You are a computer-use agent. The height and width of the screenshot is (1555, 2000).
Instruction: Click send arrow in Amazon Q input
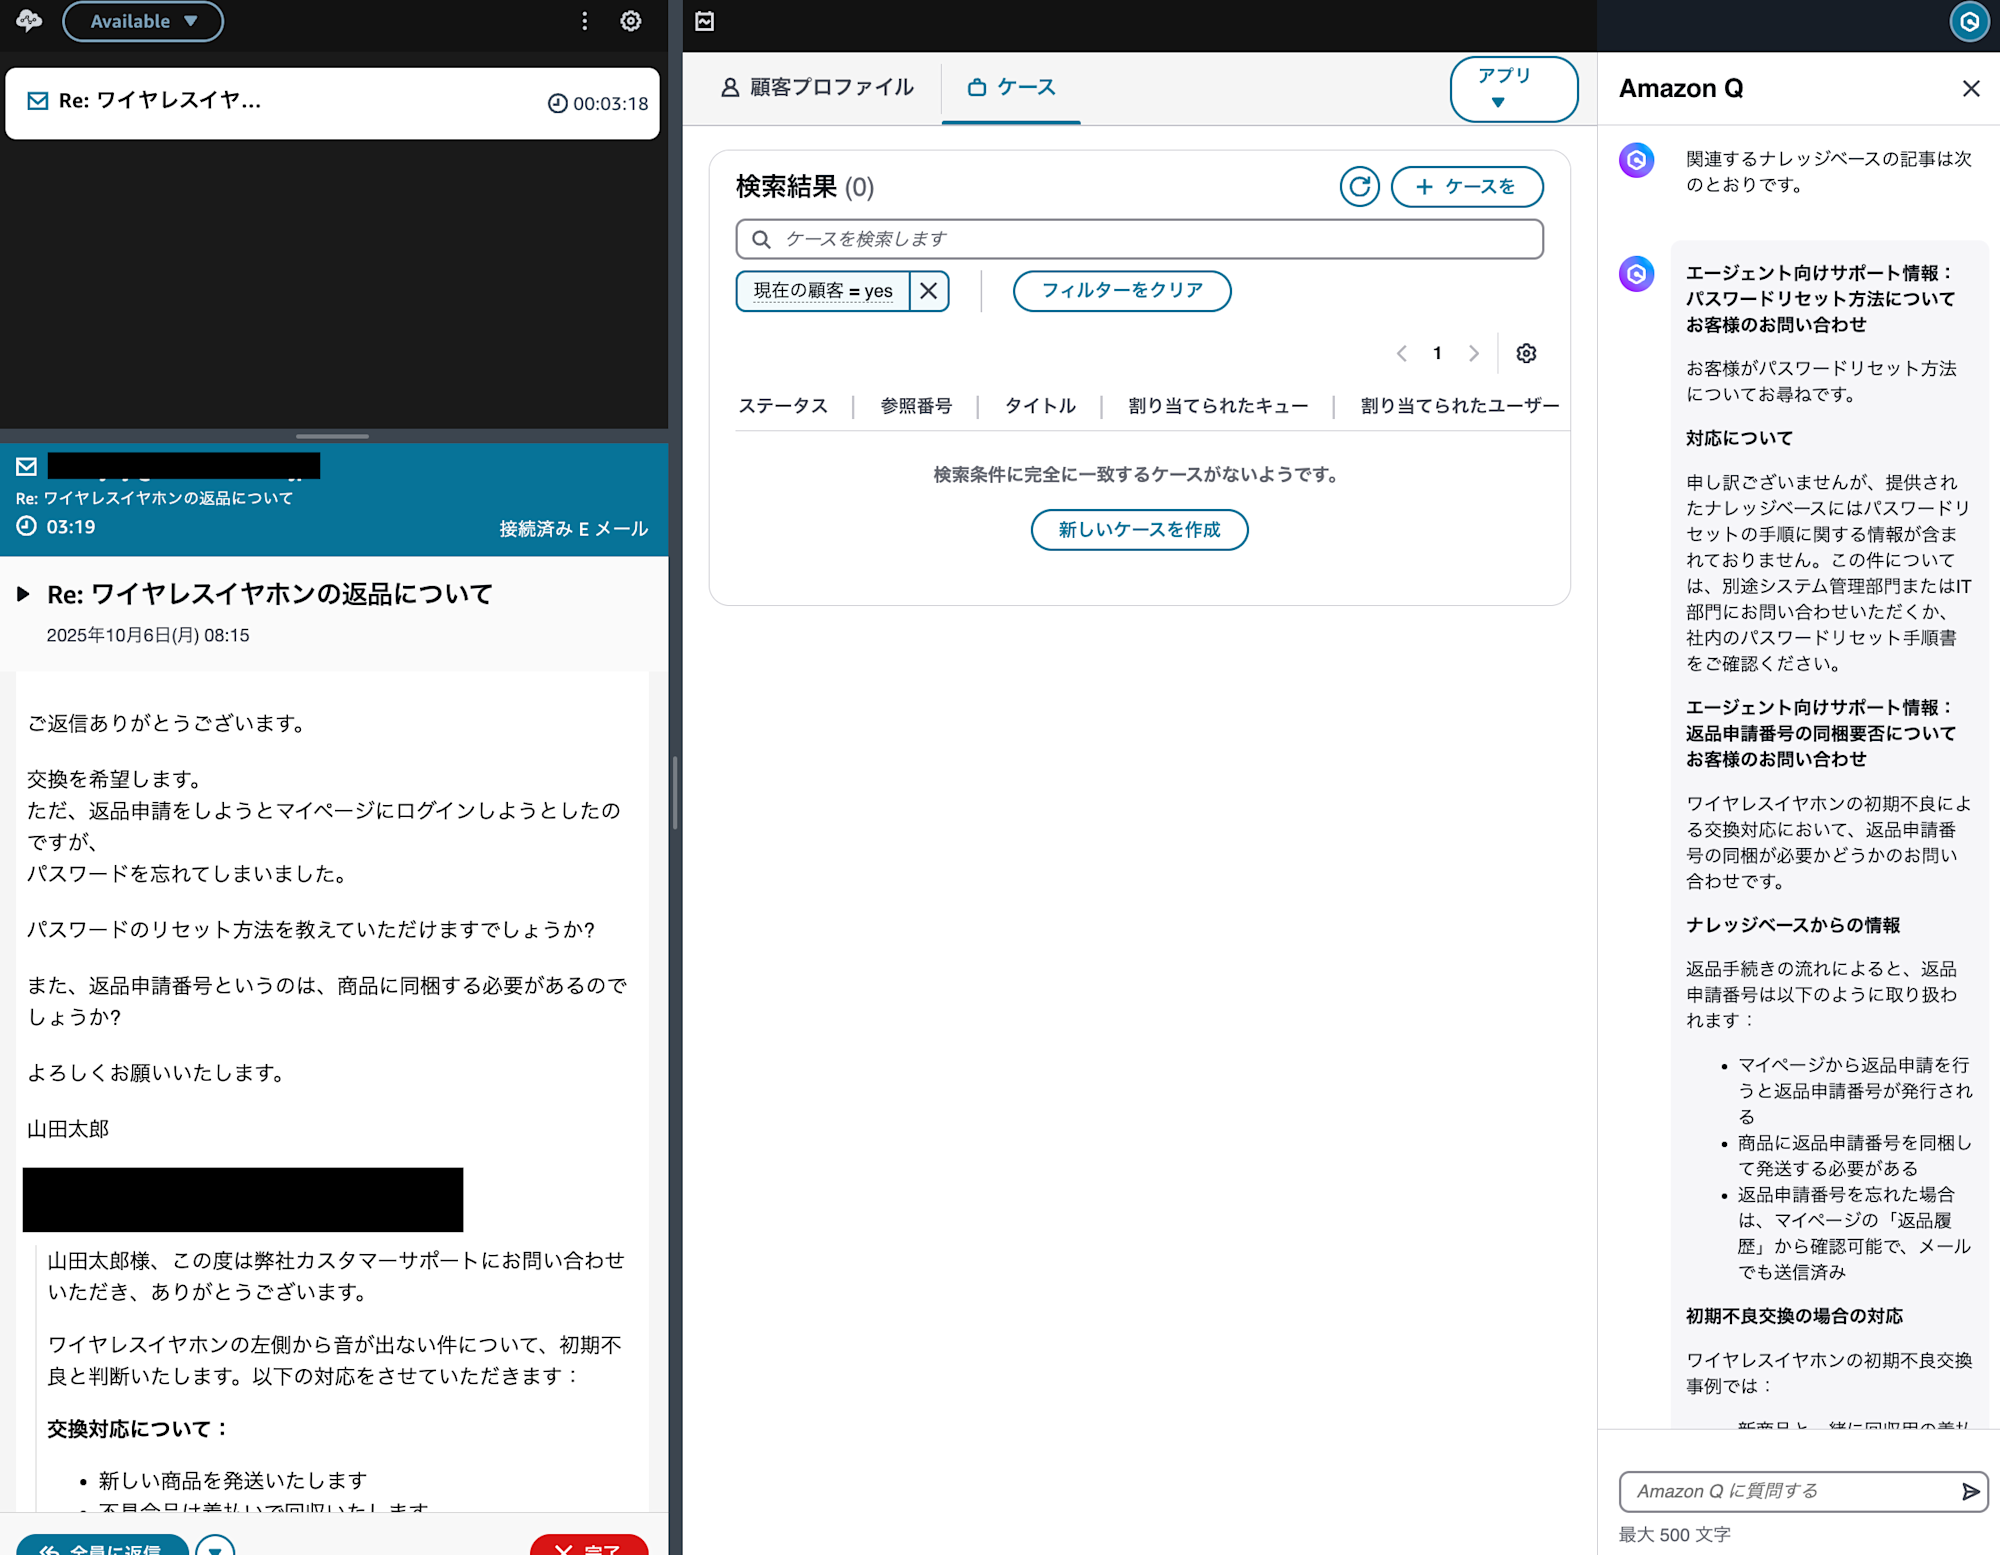pyautogui.click(x=1970, y=1491)
